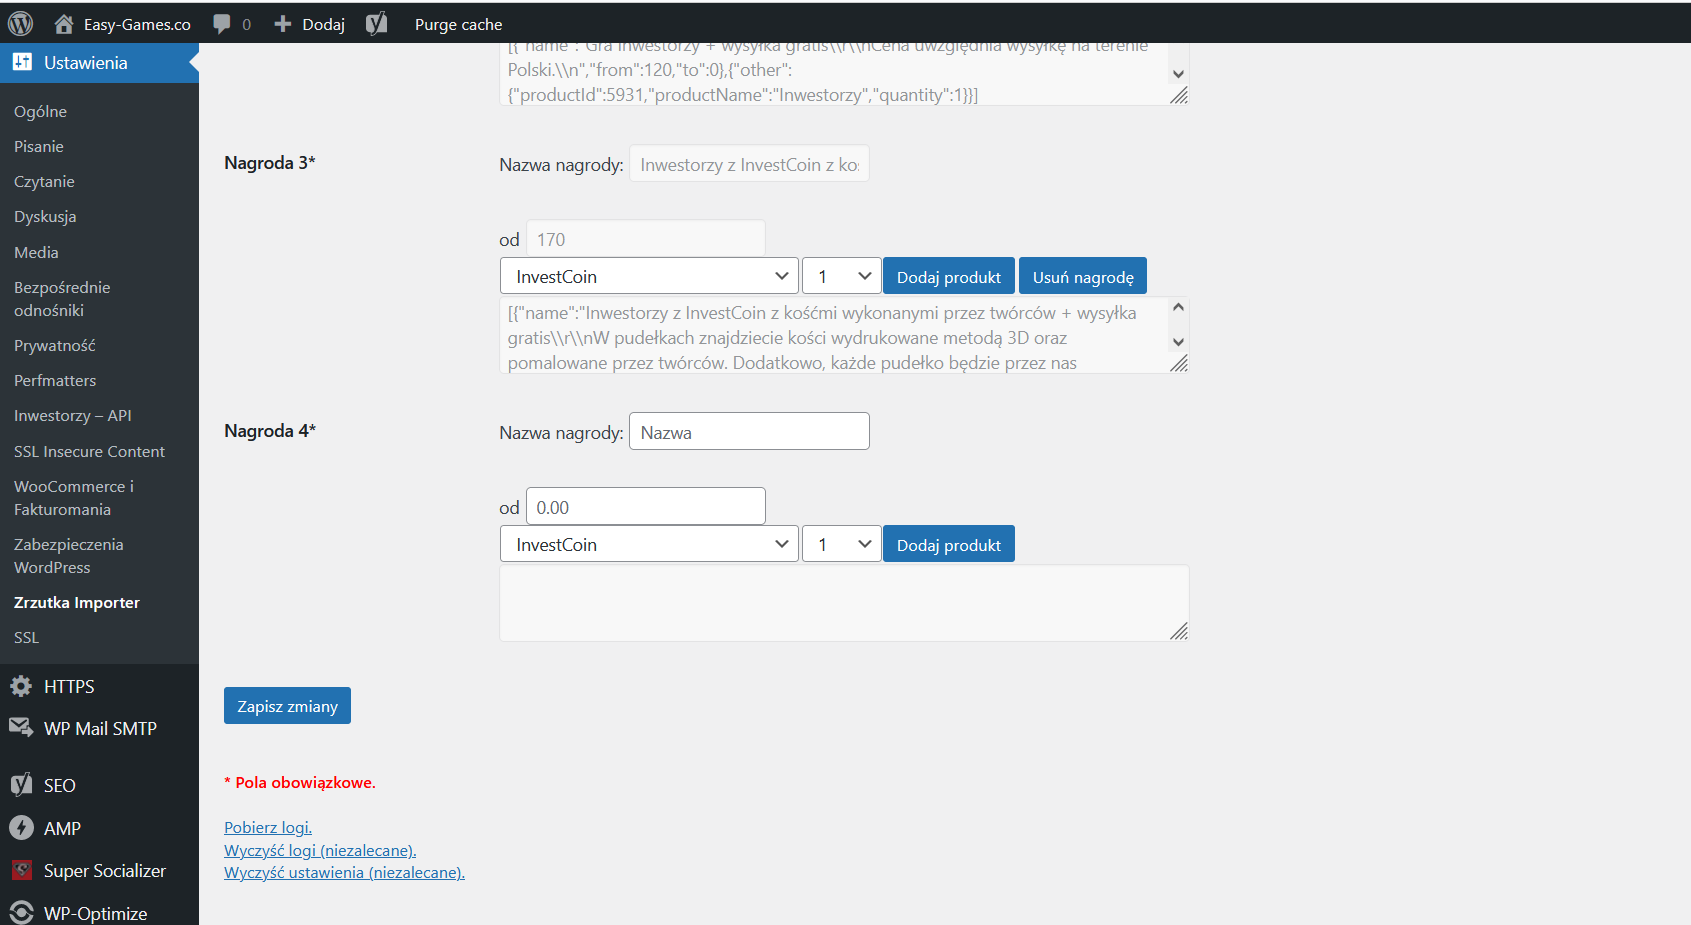Open Super Socializer sidebar icon
The height and width of the screenshot is (925, 1691).
[x=21, y=870]
